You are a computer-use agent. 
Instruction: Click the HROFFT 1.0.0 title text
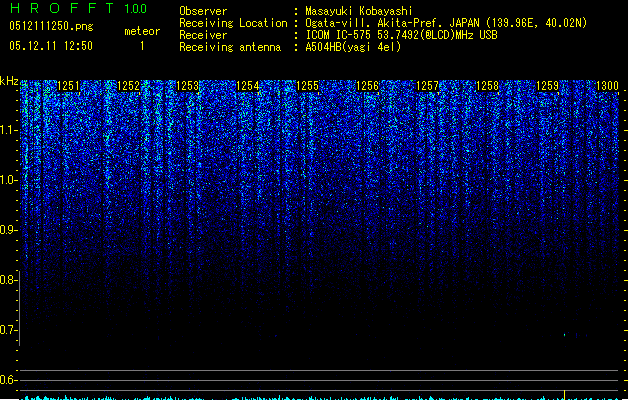point(78,8)
